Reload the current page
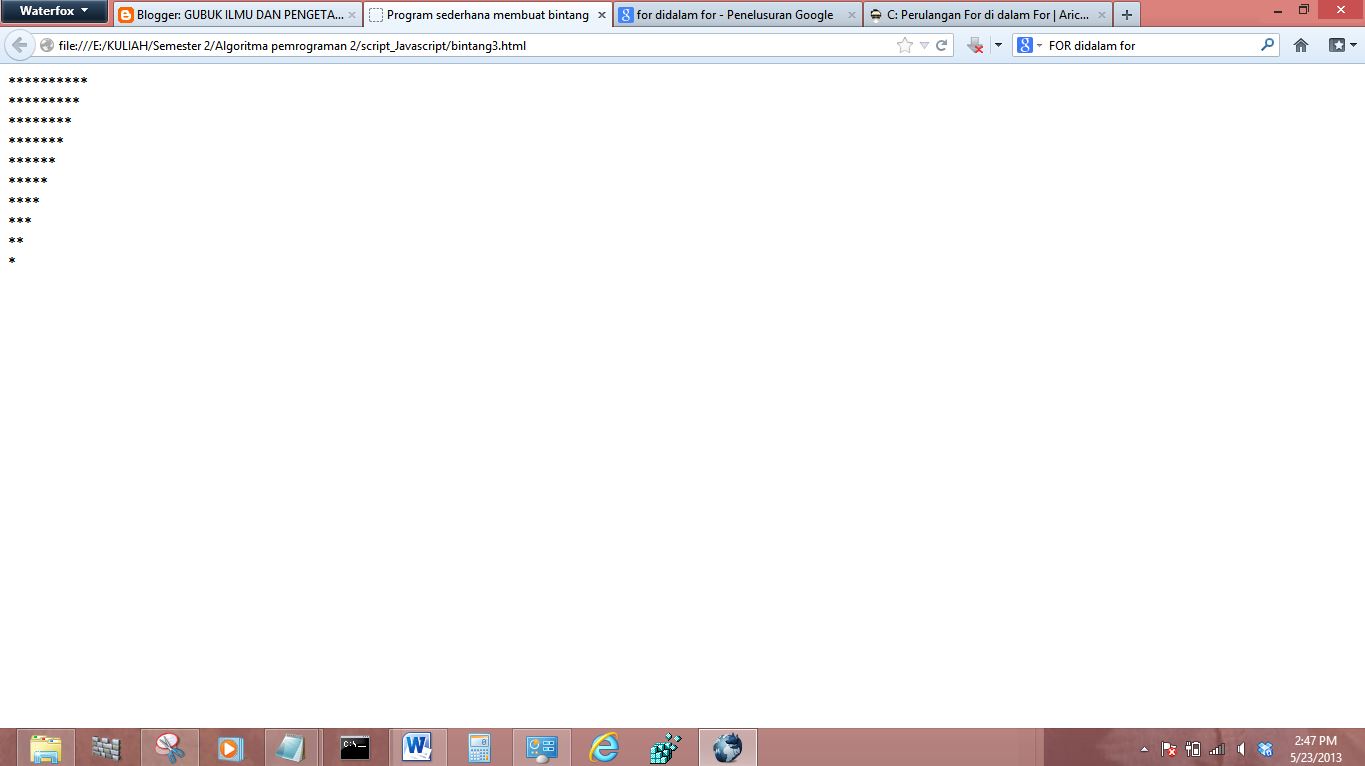This screenshot has width=1365, height=766. pyautogui.click(x=941, y=45)
